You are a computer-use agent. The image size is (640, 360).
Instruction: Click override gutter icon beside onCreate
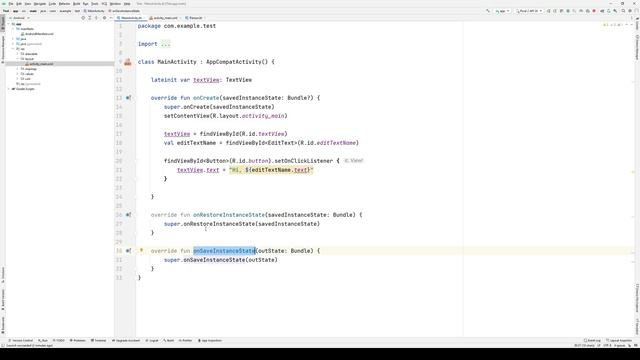(x=129, y=98)
